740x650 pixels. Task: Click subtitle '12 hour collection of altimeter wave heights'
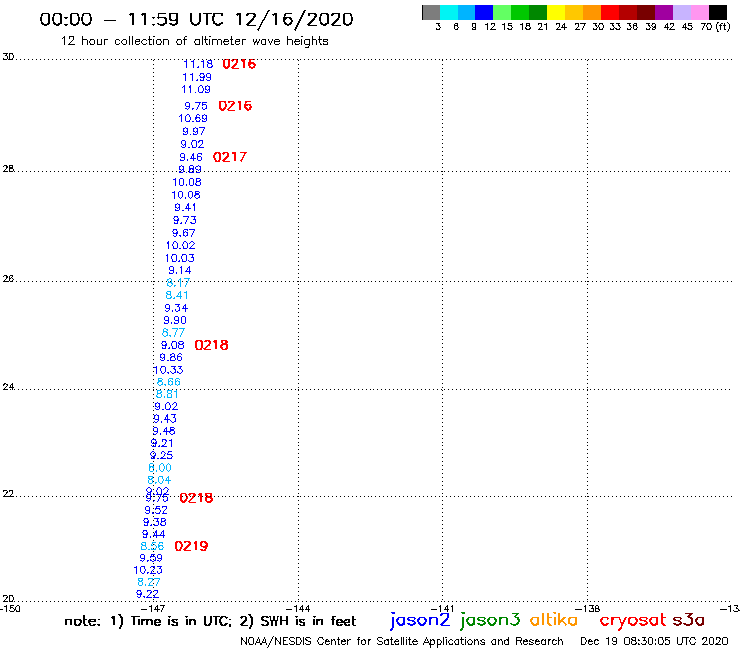click(x=194, y=41)
